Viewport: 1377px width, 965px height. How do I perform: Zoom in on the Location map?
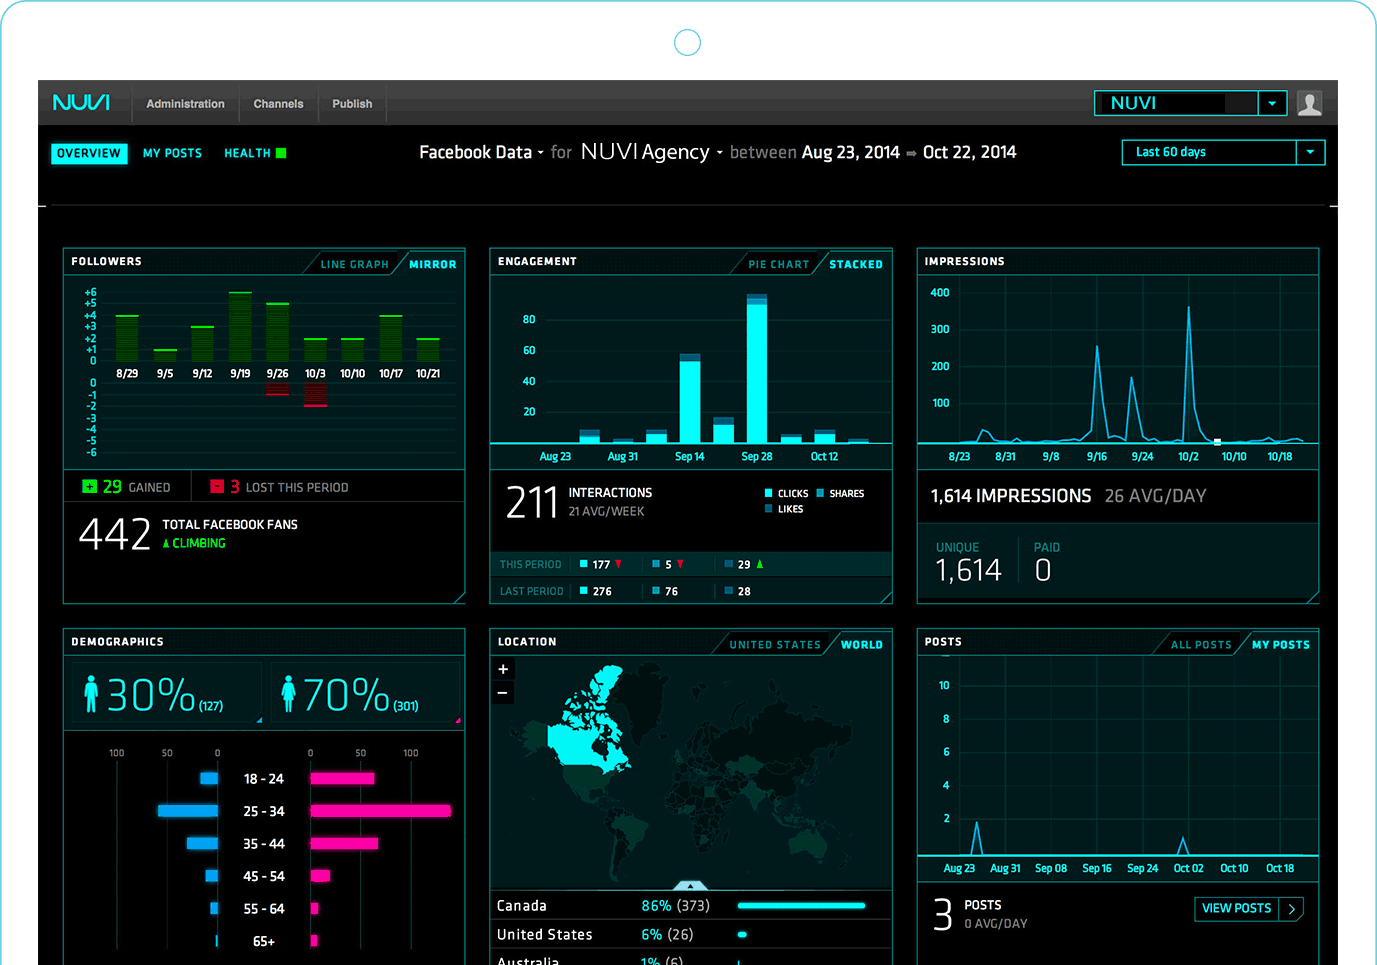click(x=503, y=668)
